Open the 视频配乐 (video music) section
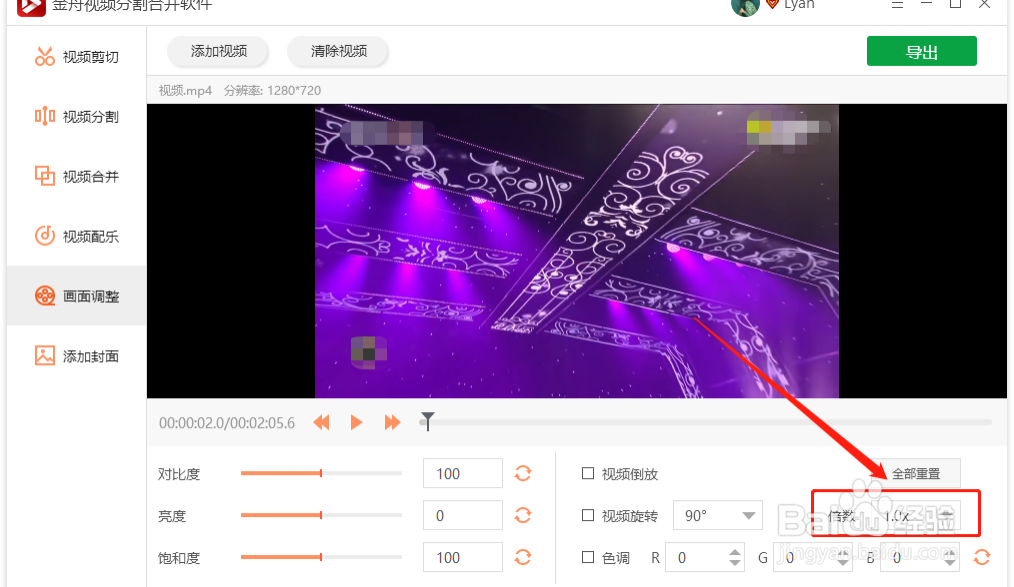Screen dimensions: 1014x587 coord(76,236)
